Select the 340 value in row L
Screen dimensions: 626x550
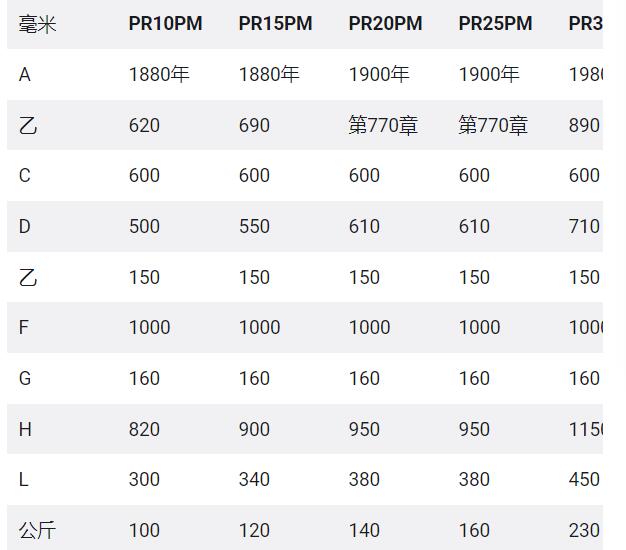point(254,479)
